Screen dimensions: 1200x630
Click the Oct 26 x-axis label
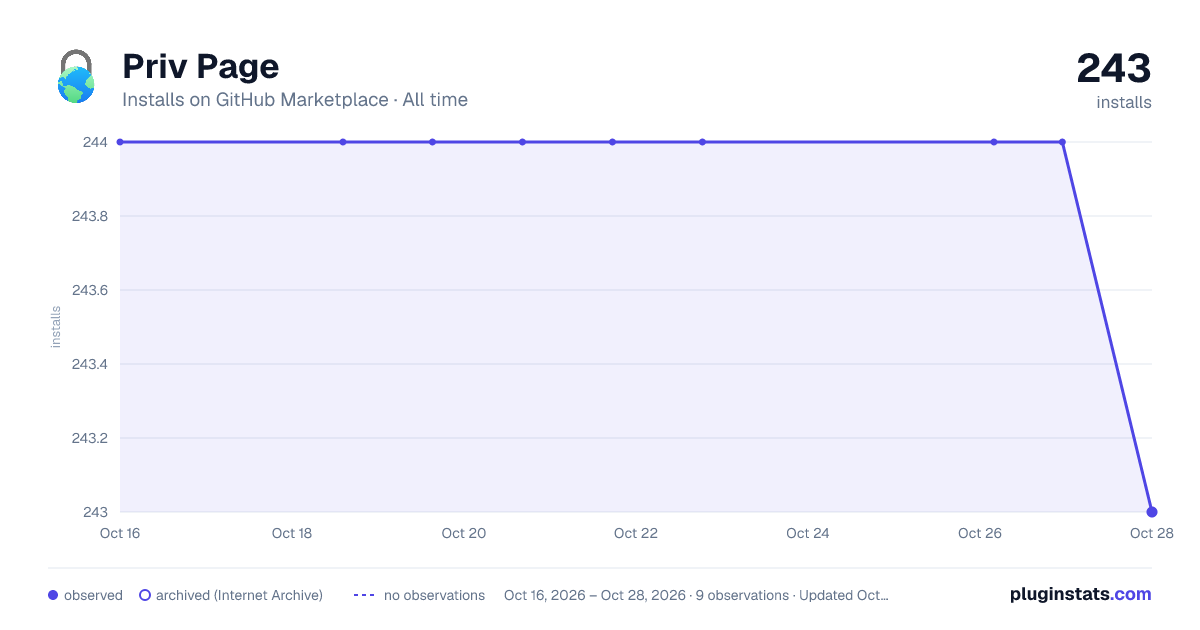980,533
